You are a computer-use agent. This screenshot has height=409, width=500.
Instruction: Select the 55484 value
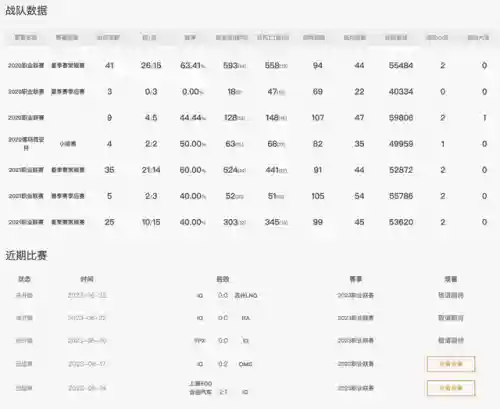point(401,65)
